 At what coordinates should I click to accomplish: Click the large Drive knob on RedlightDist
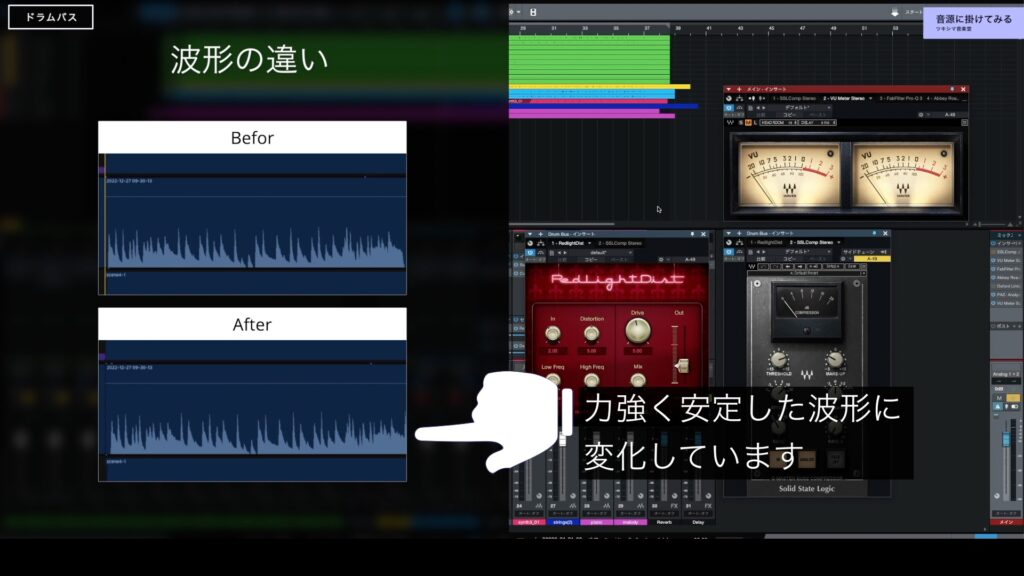(x=637, y=331)
